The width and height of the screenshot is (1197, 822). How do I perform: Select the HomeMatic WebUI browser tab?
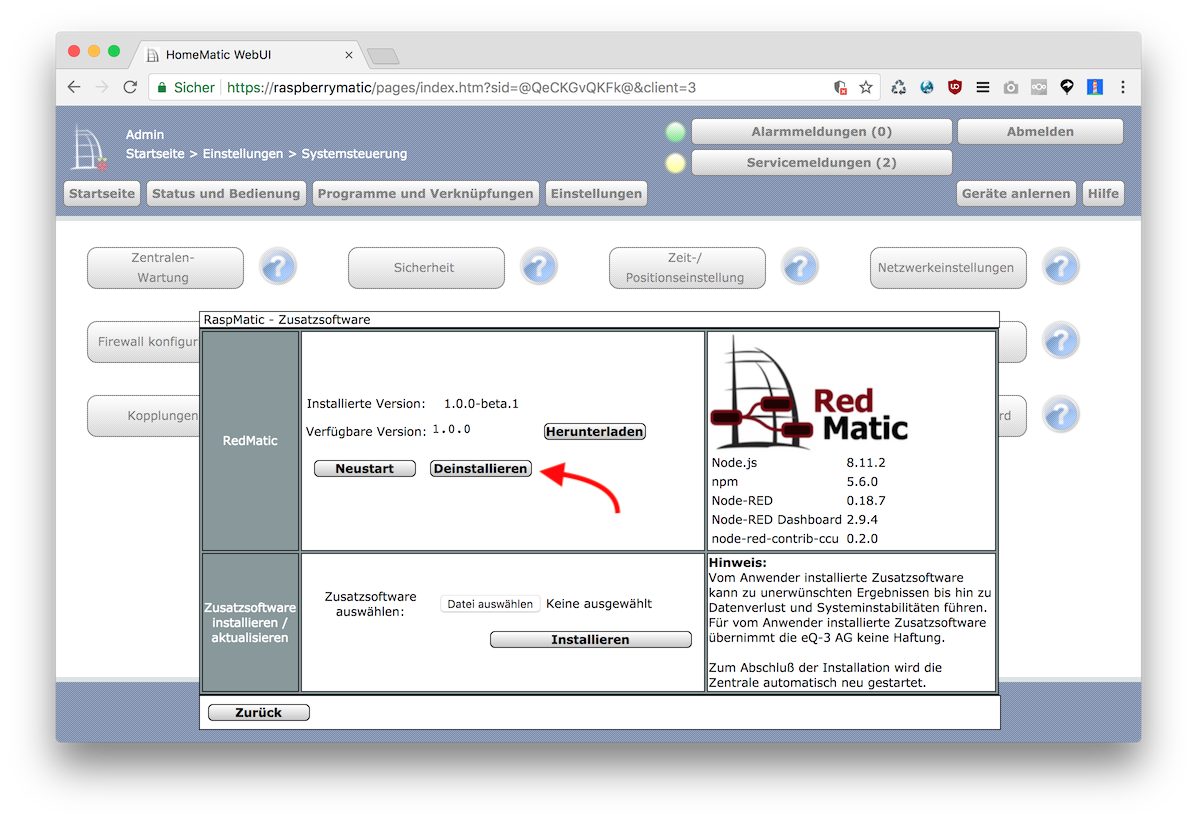(x=245, y=55)
